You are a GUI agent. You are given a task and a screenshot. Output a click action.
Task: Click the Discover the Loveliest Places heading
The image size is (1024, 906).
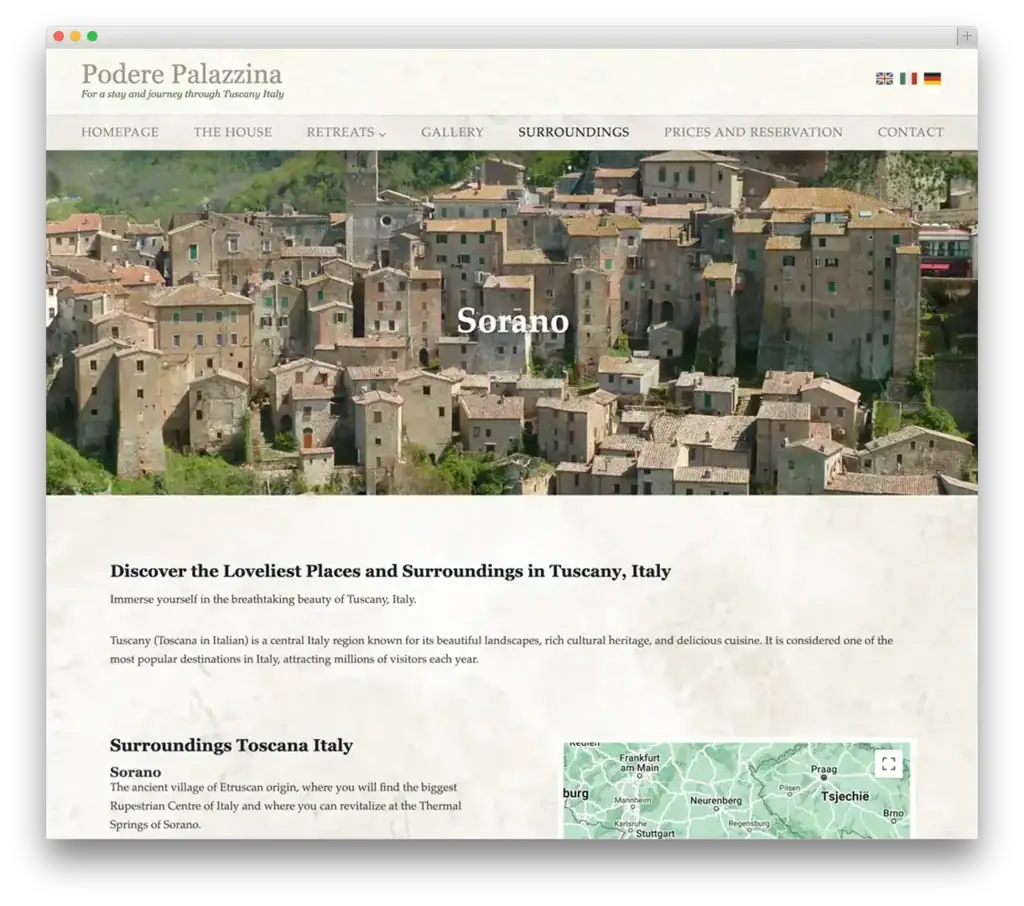(x=391, y=571)
